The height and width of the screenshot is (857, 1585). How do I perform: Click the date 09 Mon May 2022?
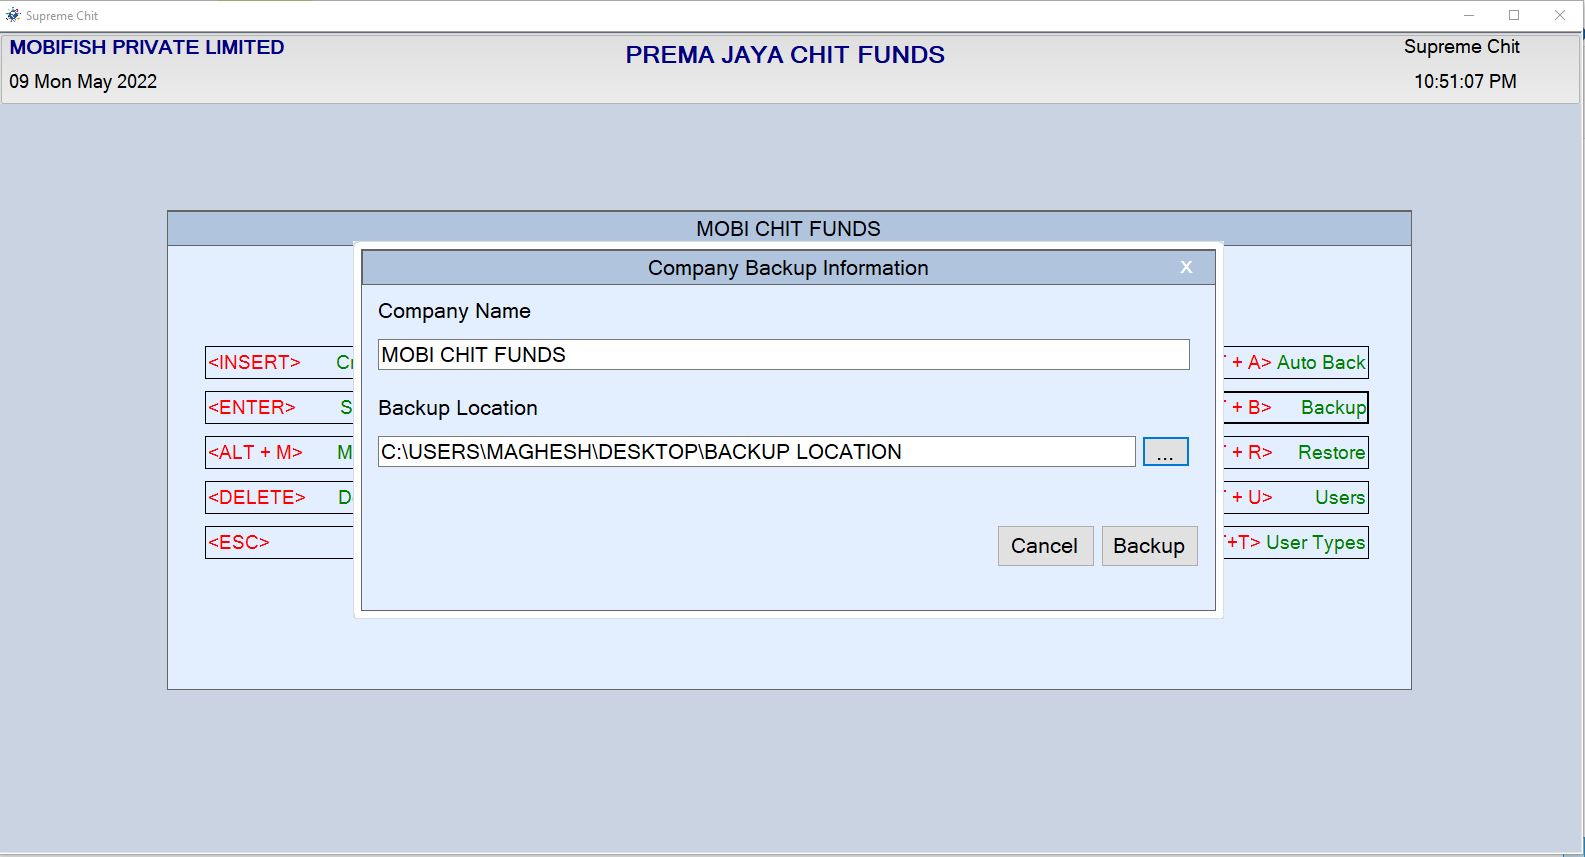83,82
